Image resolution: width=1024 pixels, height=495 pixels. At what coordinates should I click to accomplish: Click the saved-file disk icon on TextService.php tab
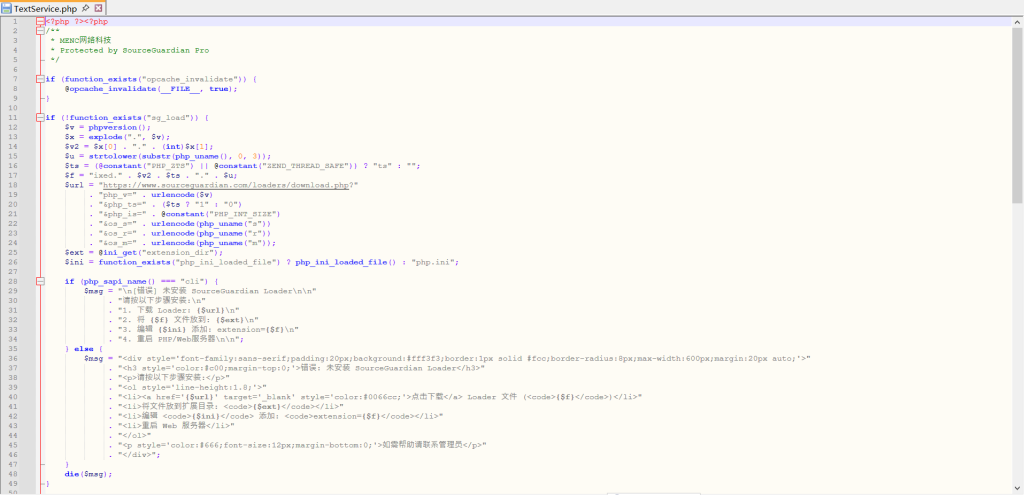tap(7, 8)
